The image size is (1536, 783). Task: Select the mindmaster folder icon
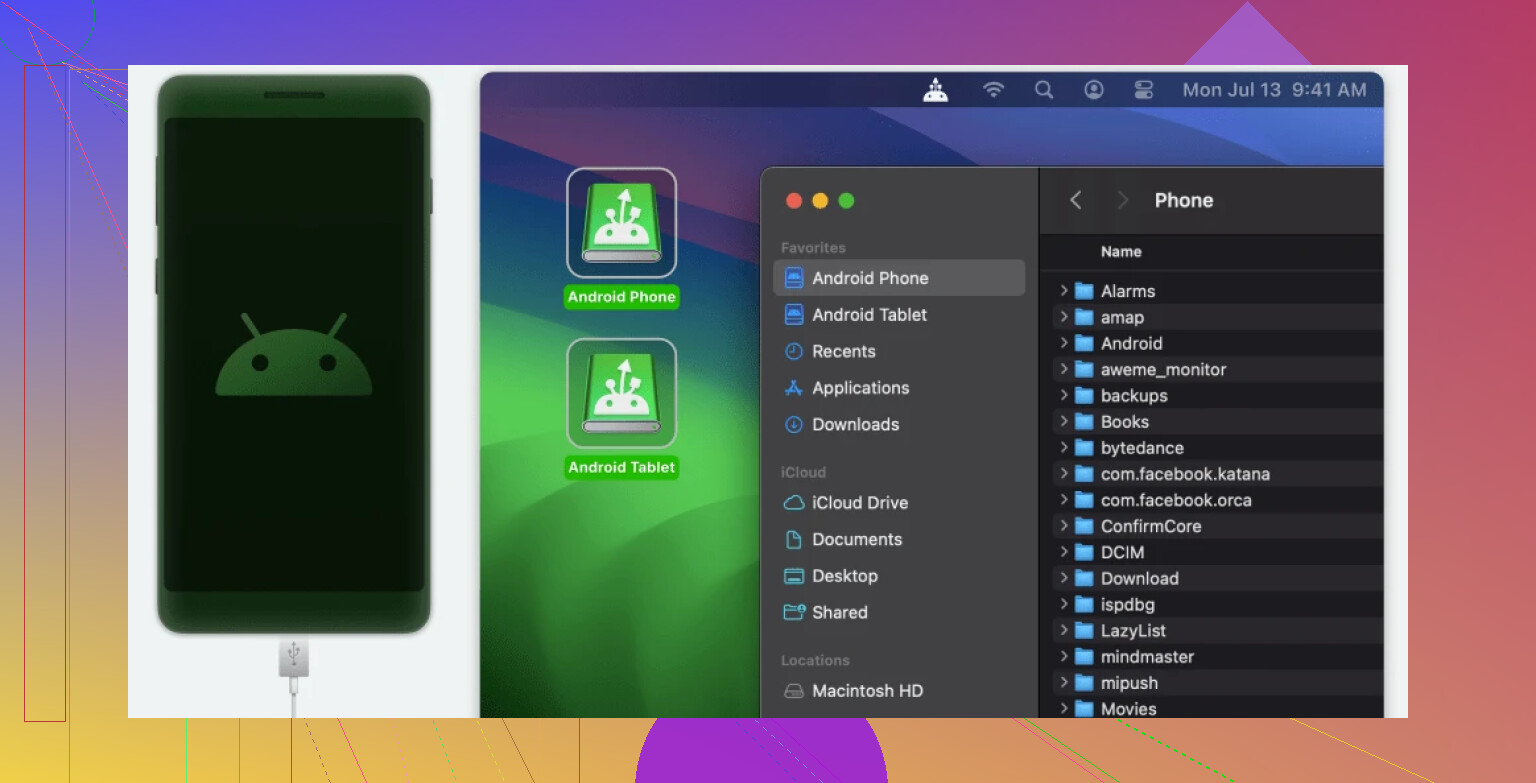pyautogui.click(x=1084, y=656)
